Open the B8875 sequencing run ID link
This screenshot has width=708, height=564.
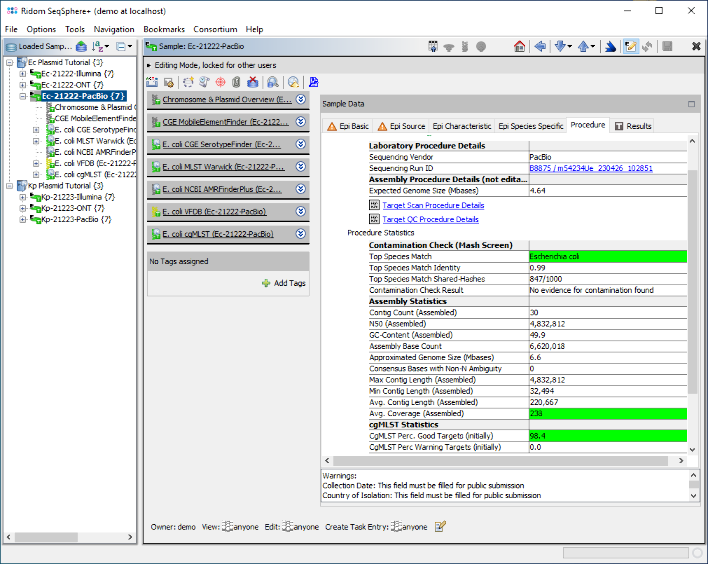click(590, 168)
